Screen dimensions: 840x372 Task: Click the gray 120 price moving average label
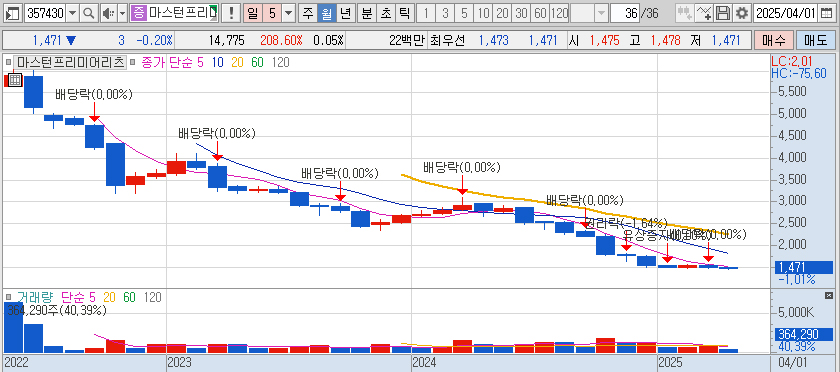coord(281,62)
